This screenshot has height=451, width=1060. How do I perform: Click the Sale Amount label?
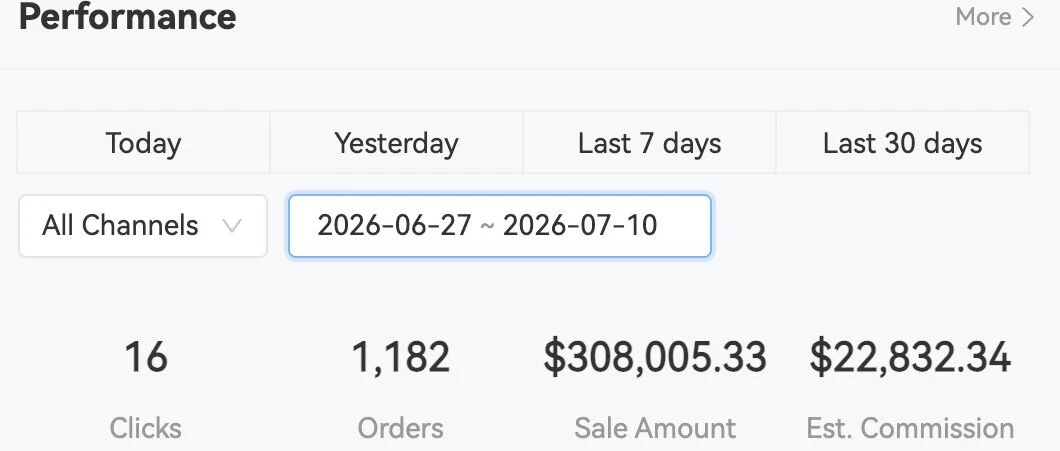(x=655, y=428)
